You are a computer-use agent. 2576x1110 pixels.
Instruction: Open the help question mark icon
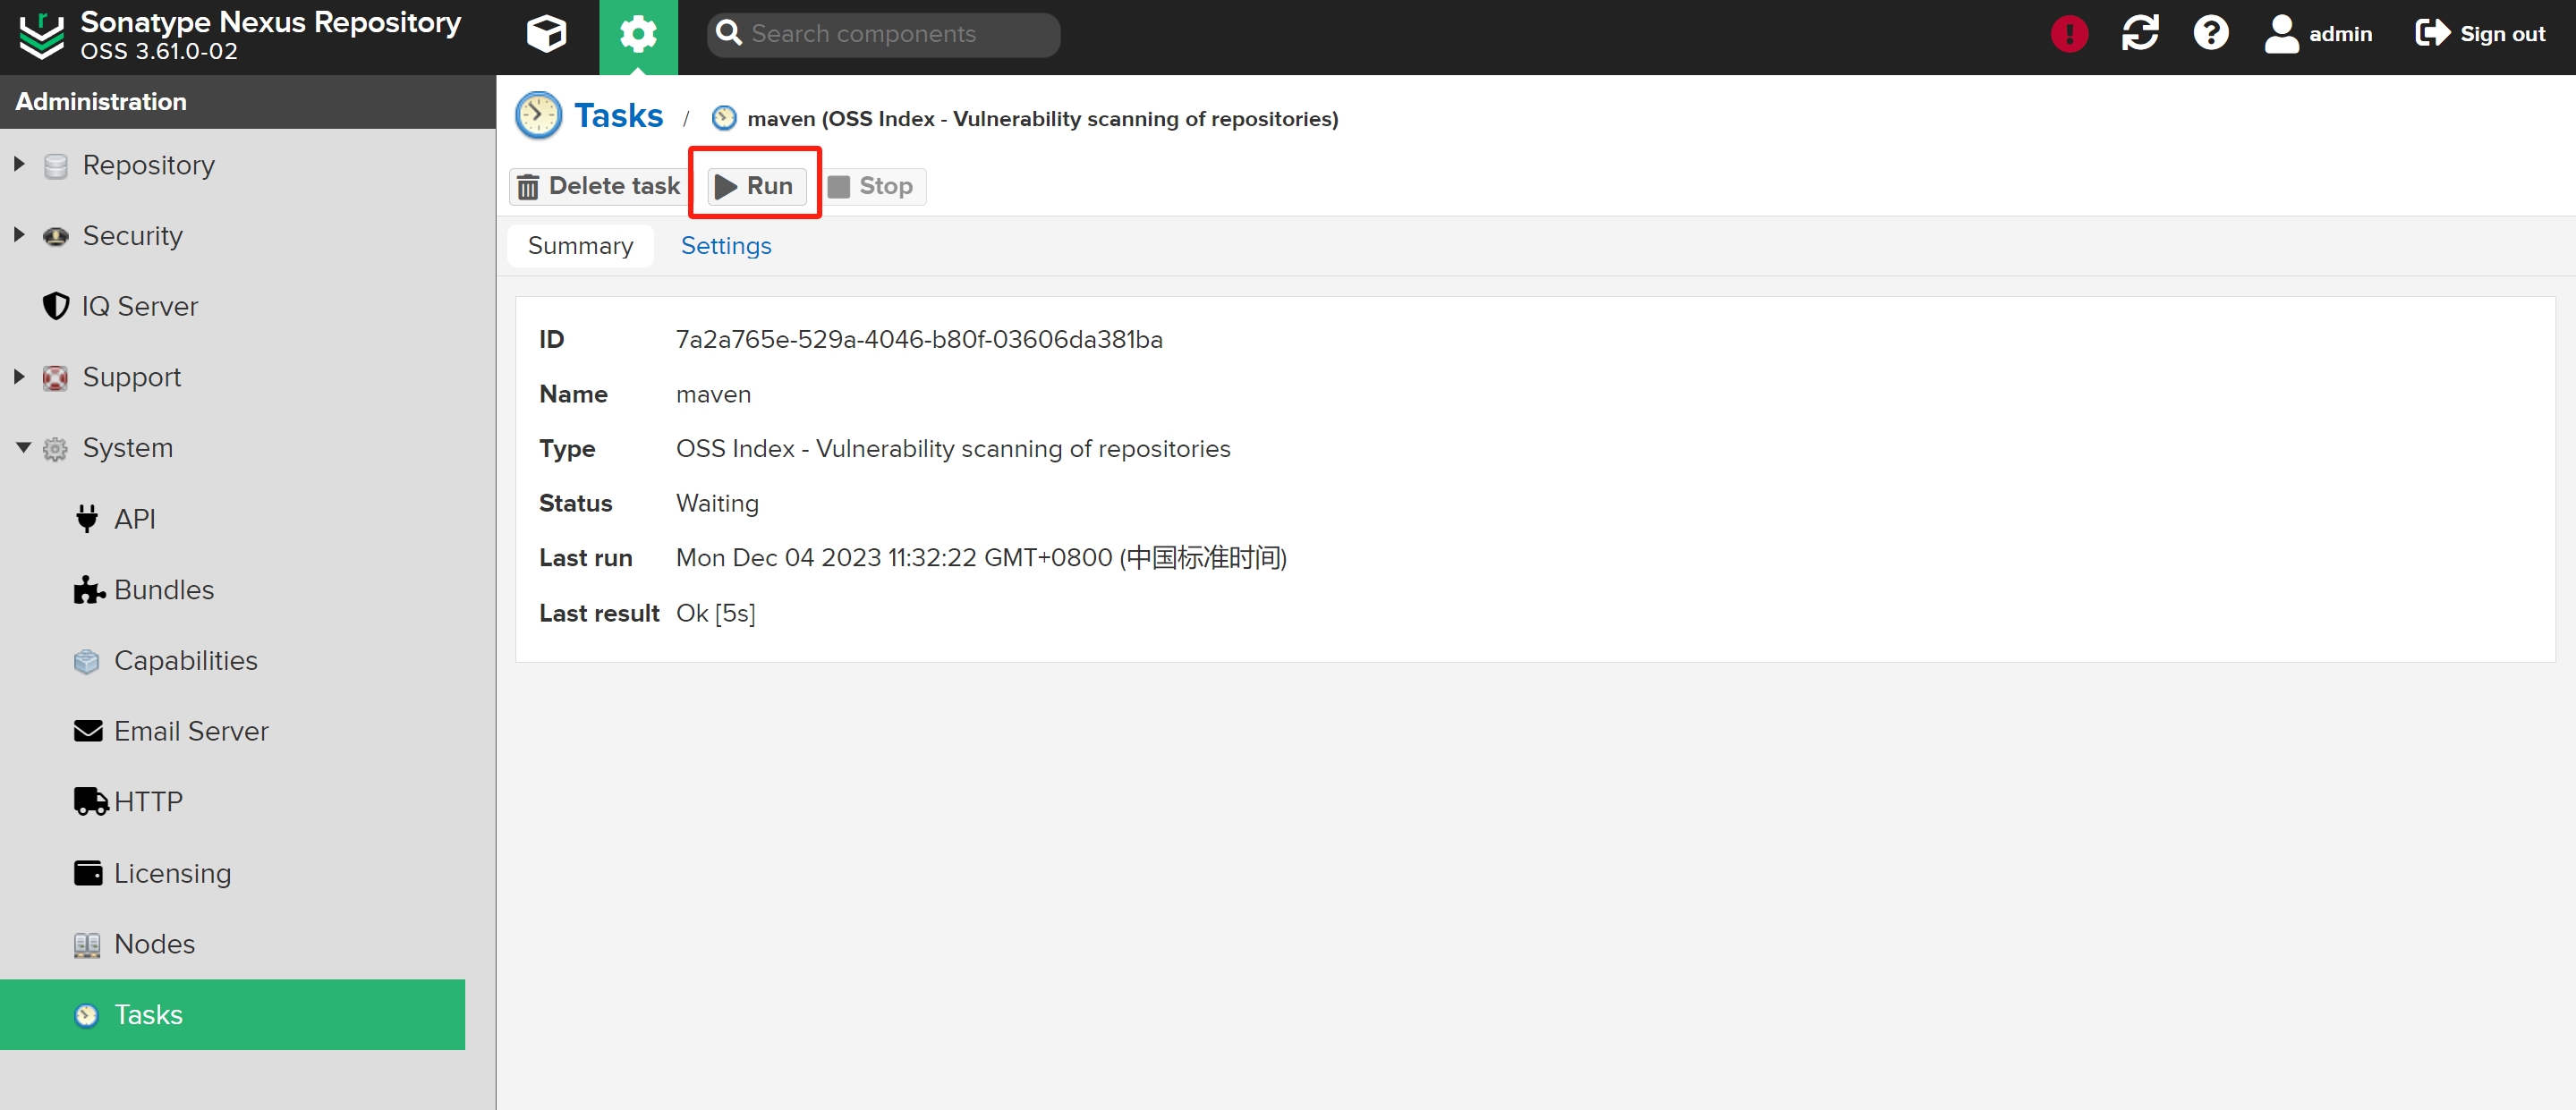[2210, 34]
